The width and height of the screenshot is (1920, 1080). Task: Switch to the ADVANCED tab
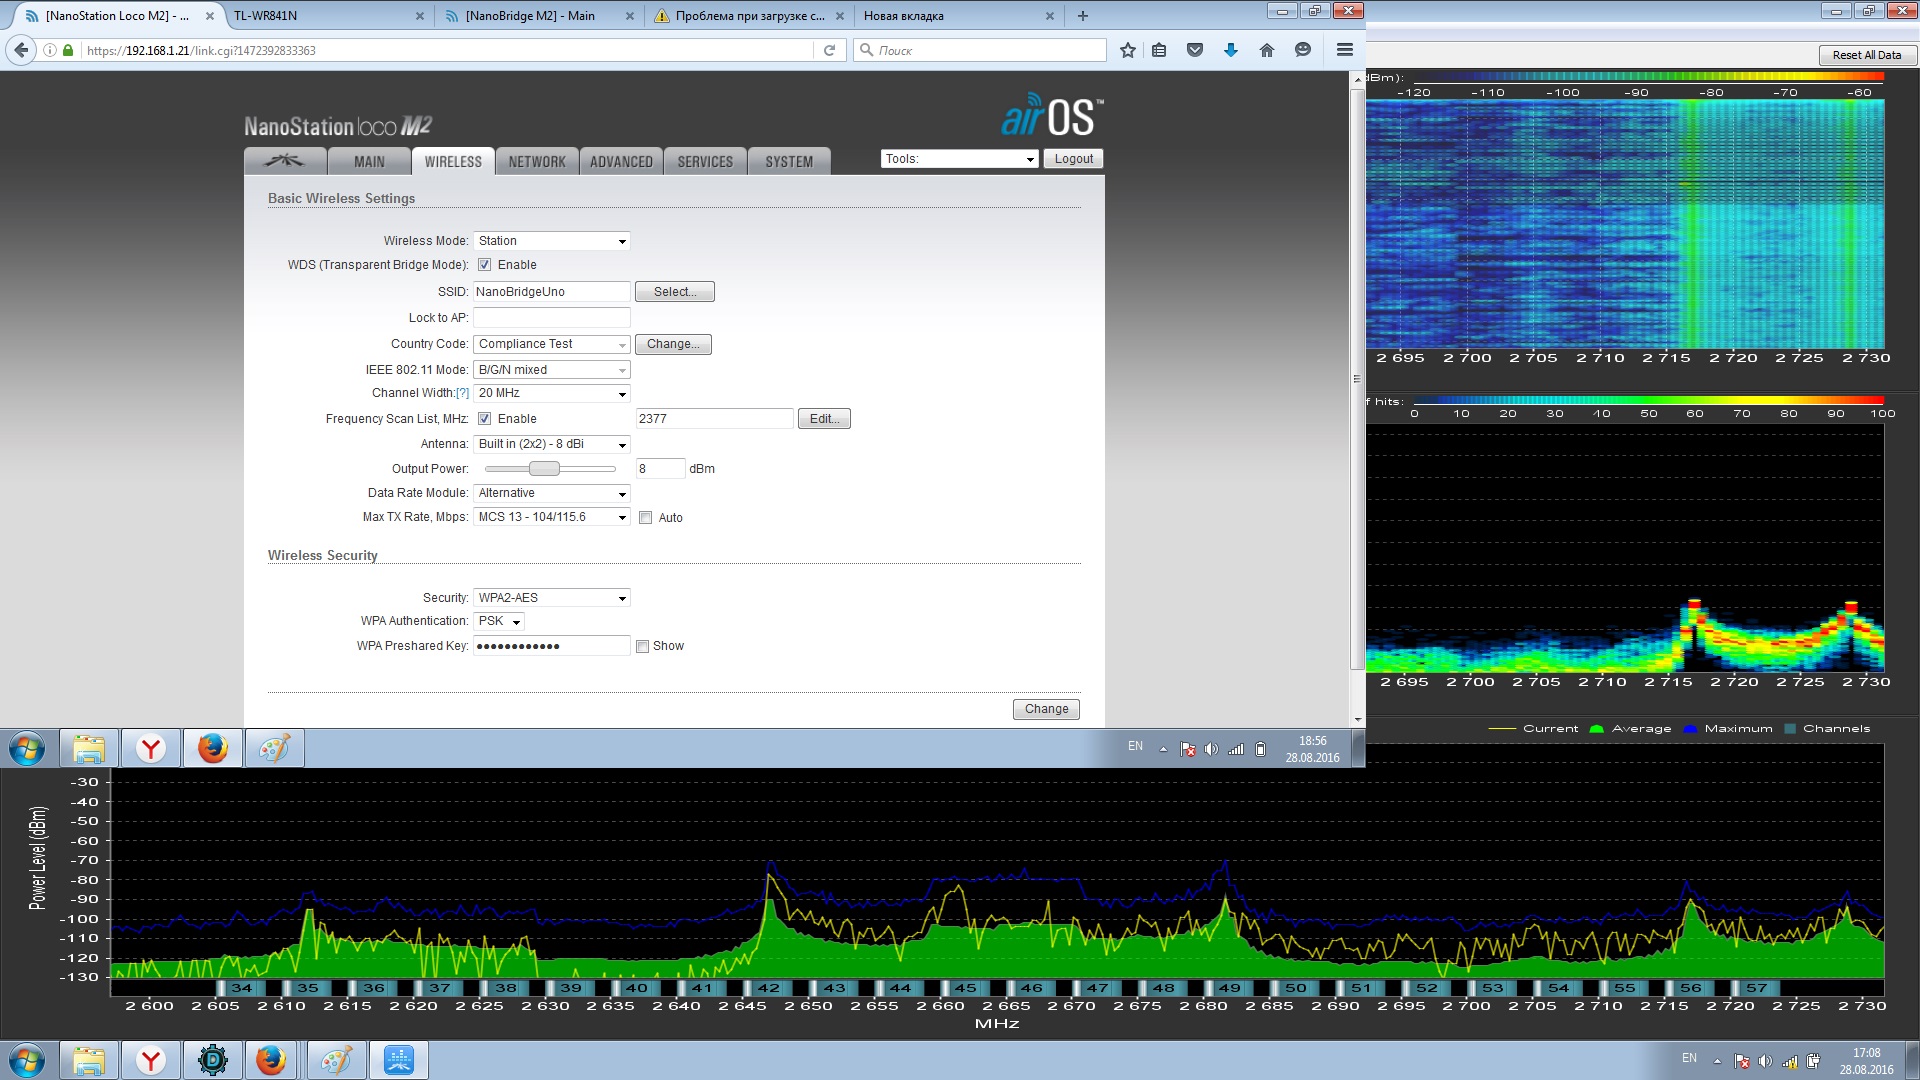click(621, 161)
